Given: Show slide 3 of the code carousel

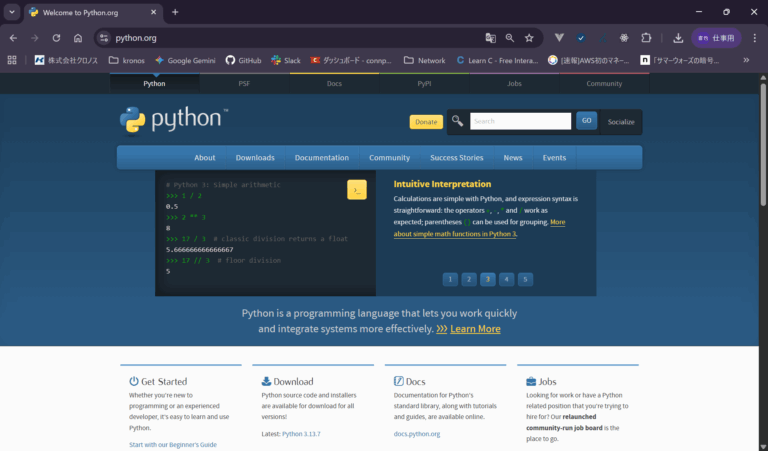Looking at the screenshot, I should [x=488, y=279].
